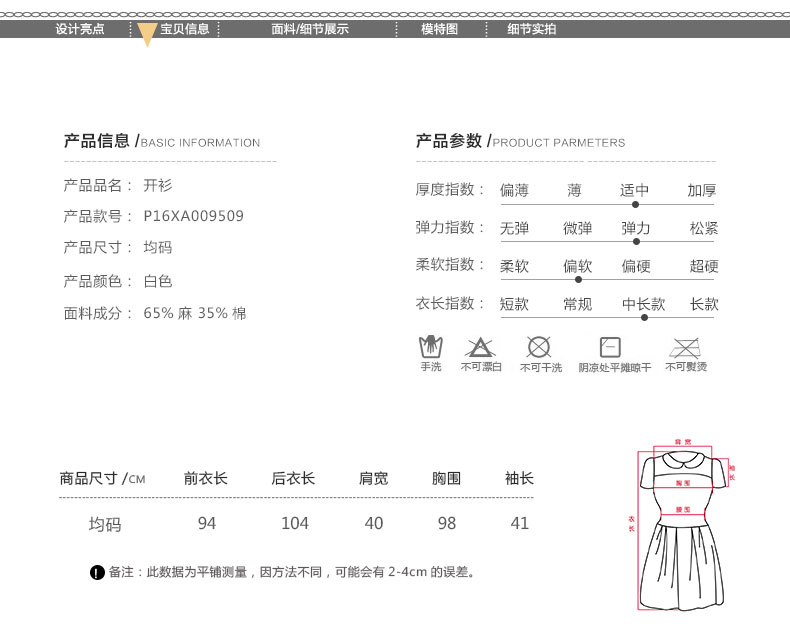Click the do-not-bleach (不可漂白) triangle icon
790x624 pixels.
click(x=480, y=347)
